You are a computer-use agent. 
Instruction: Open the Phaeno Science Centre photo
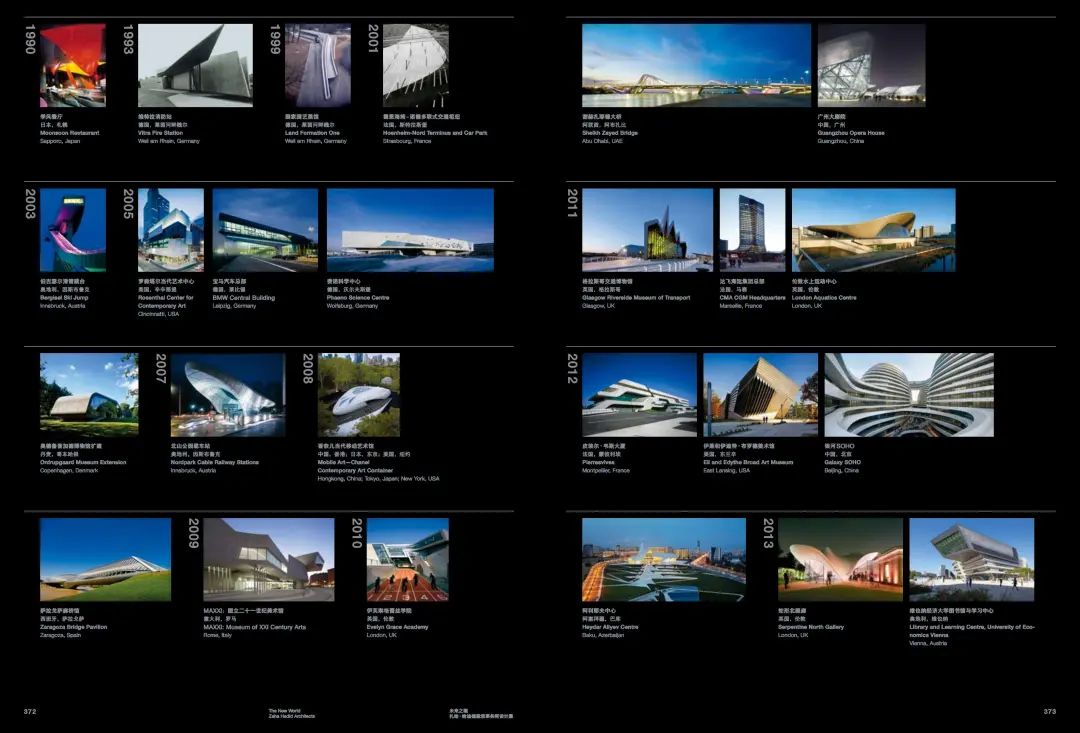411,230
